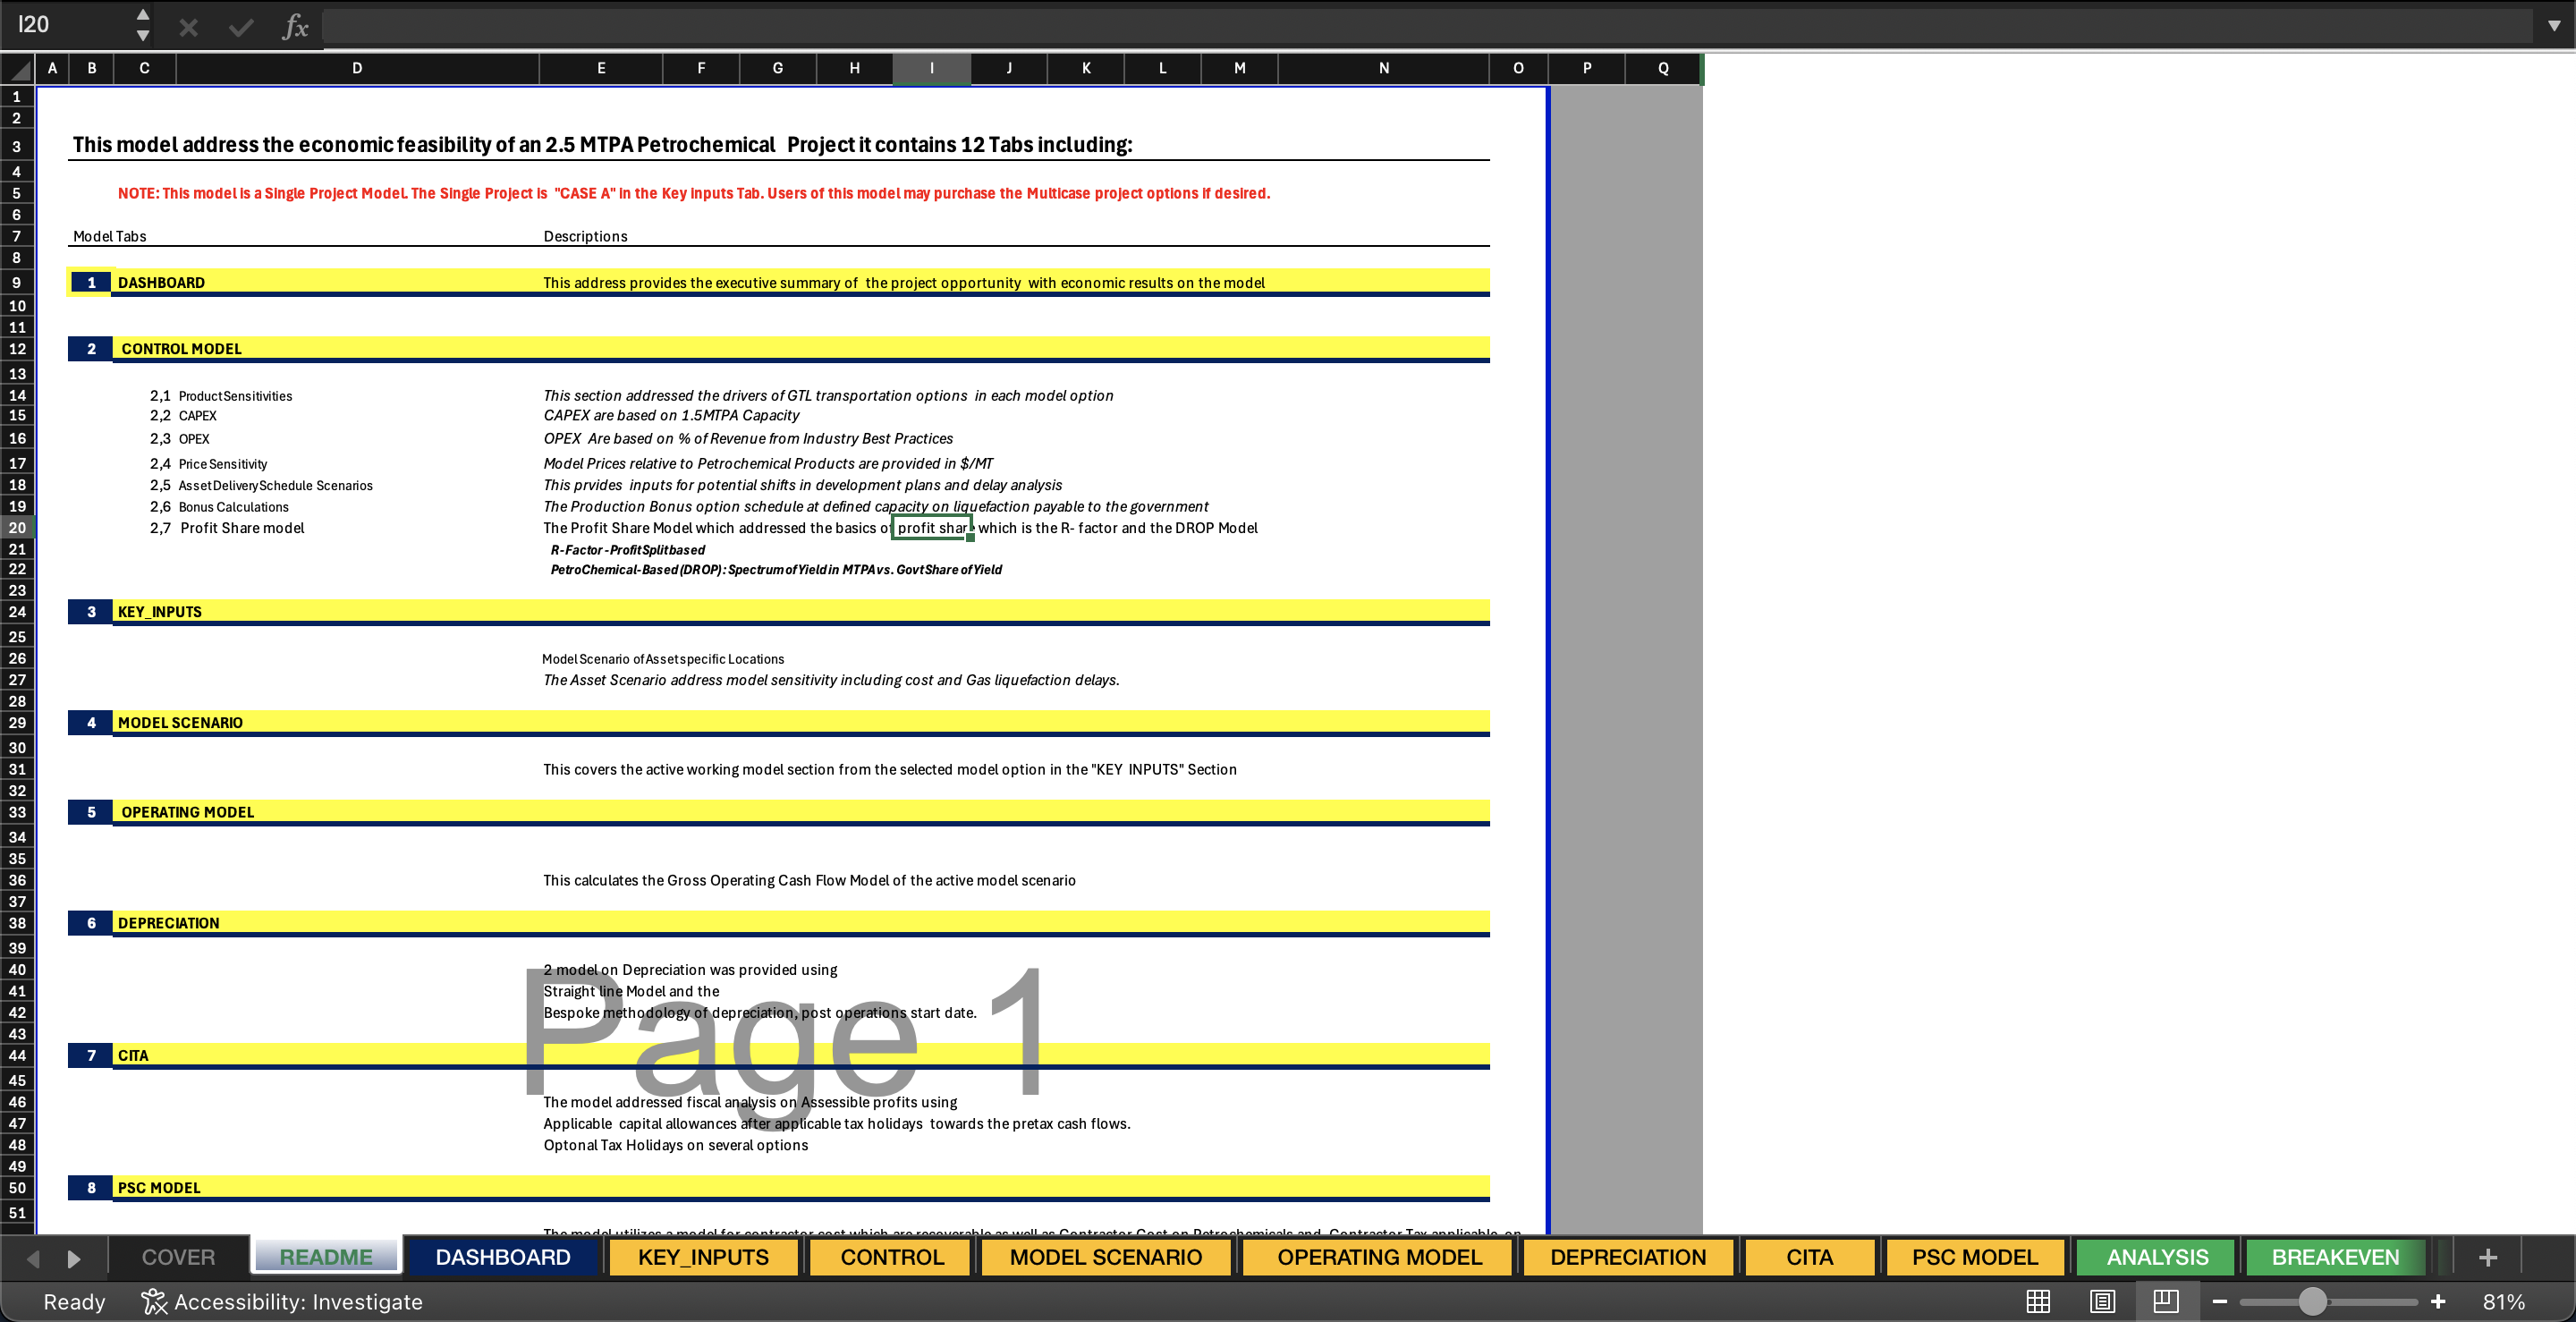Select row 20 header
This screenshot has width=2576, height=1322.
(x=17, y=528)
